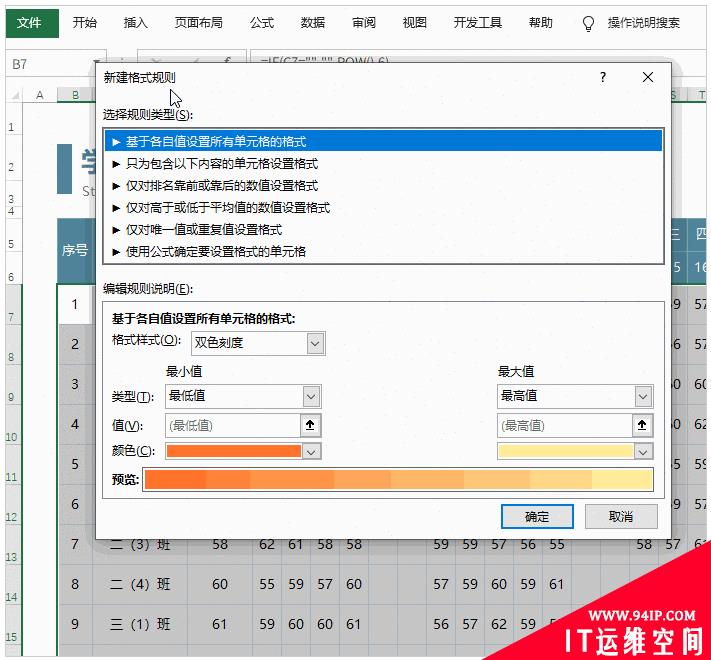Image resolution: width=711 pixels, height=660 pixels.
Task: Click the yellow maximum color swatch
Action: click(565, 451)
